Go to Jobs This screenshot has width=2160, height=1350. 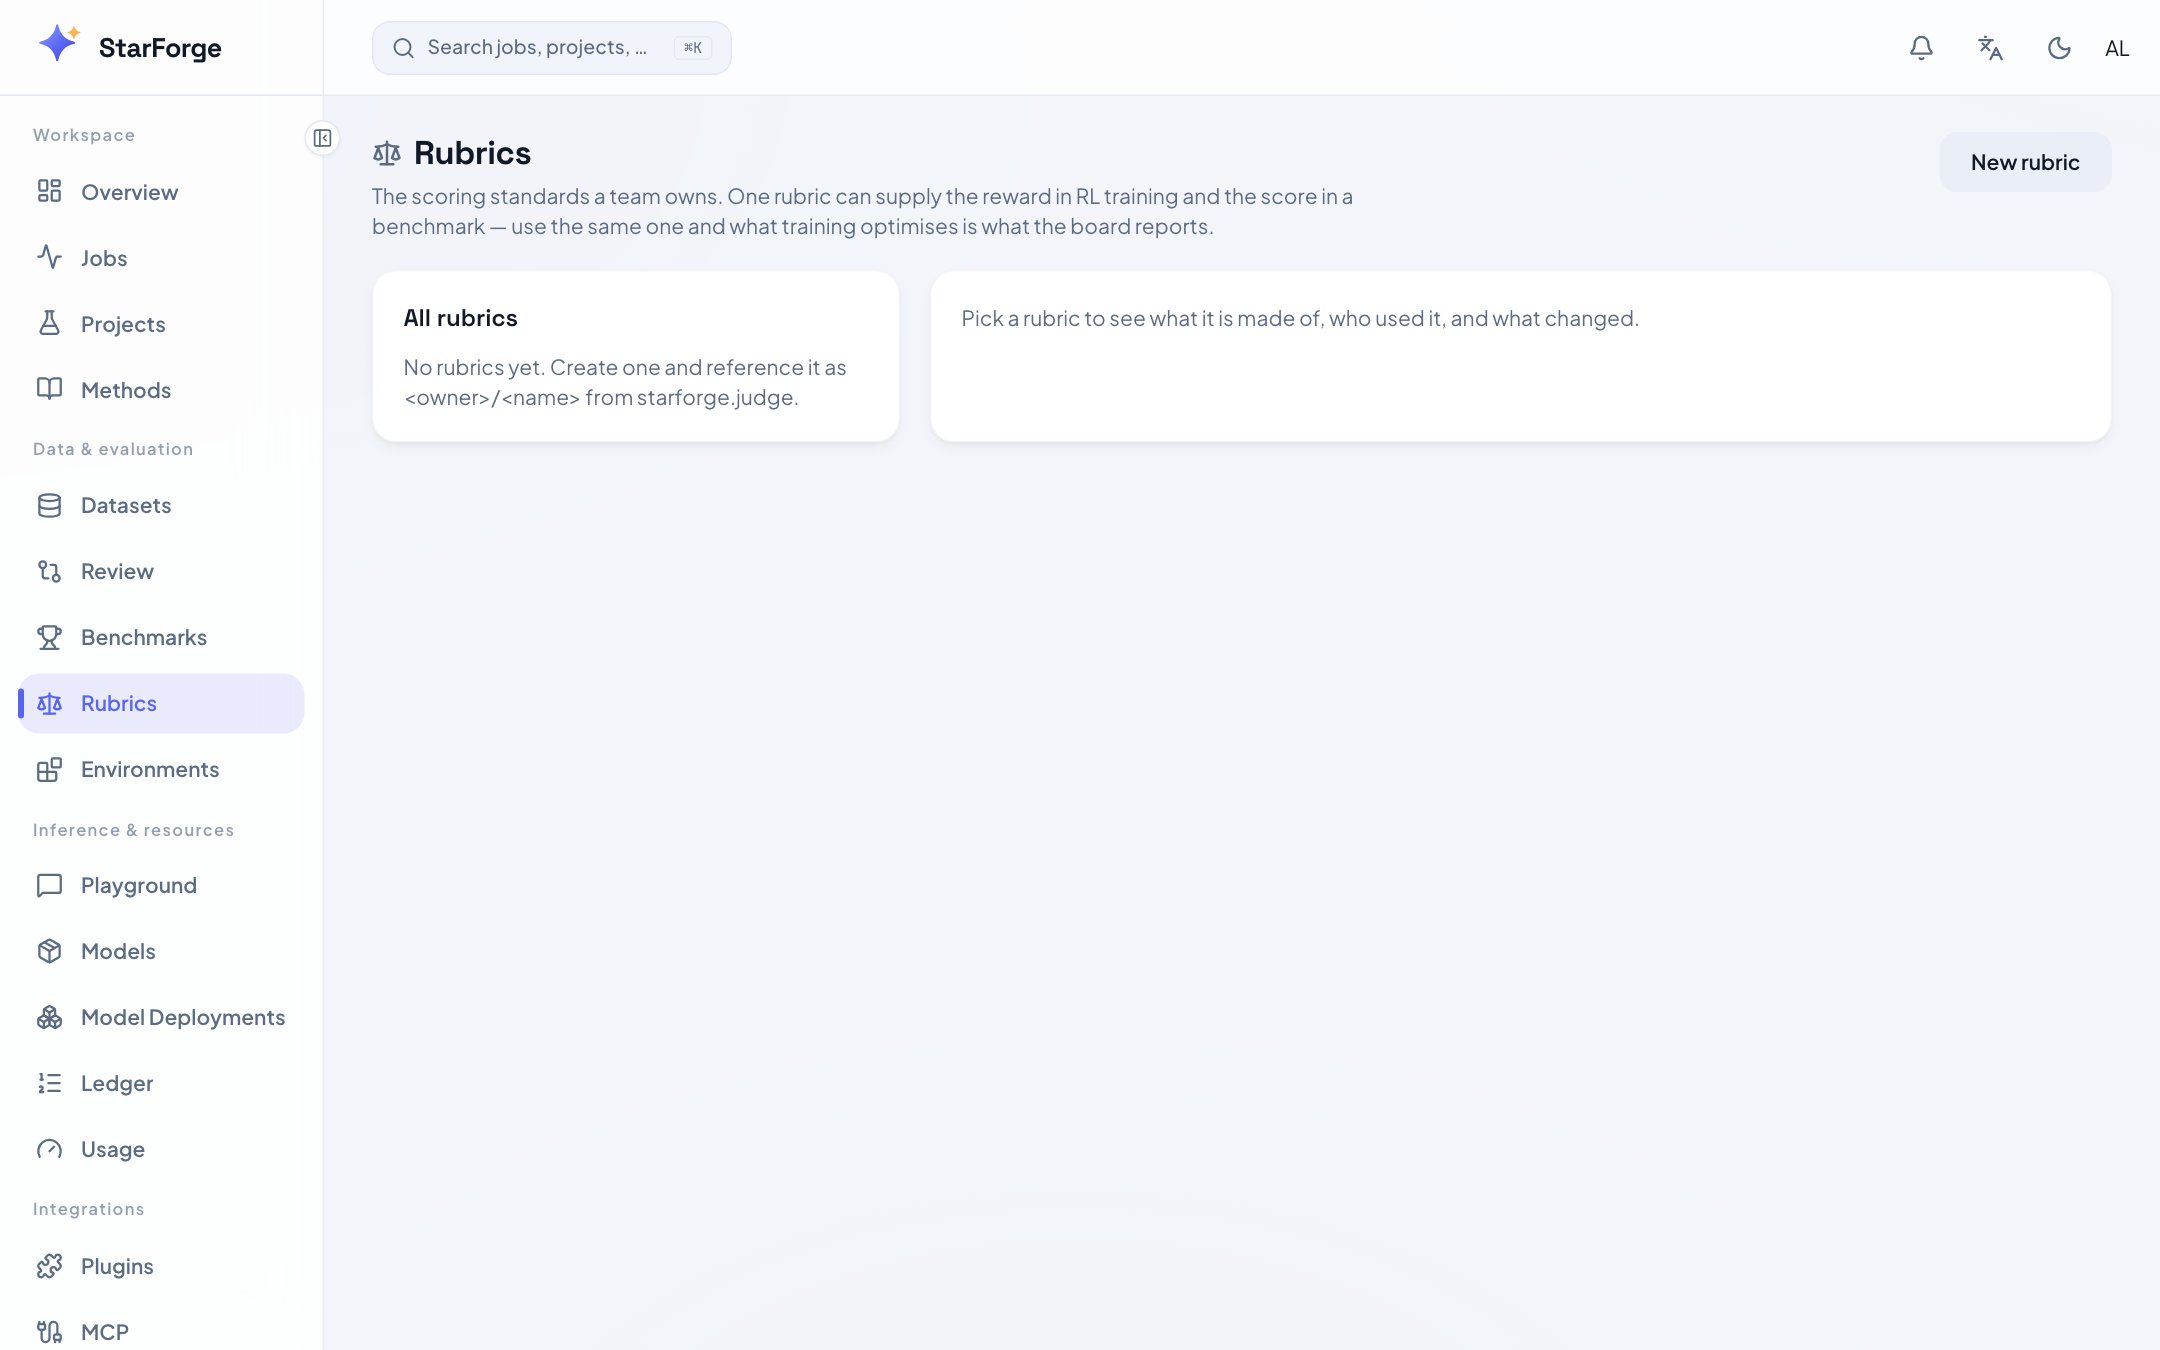[x=161, y=258]
